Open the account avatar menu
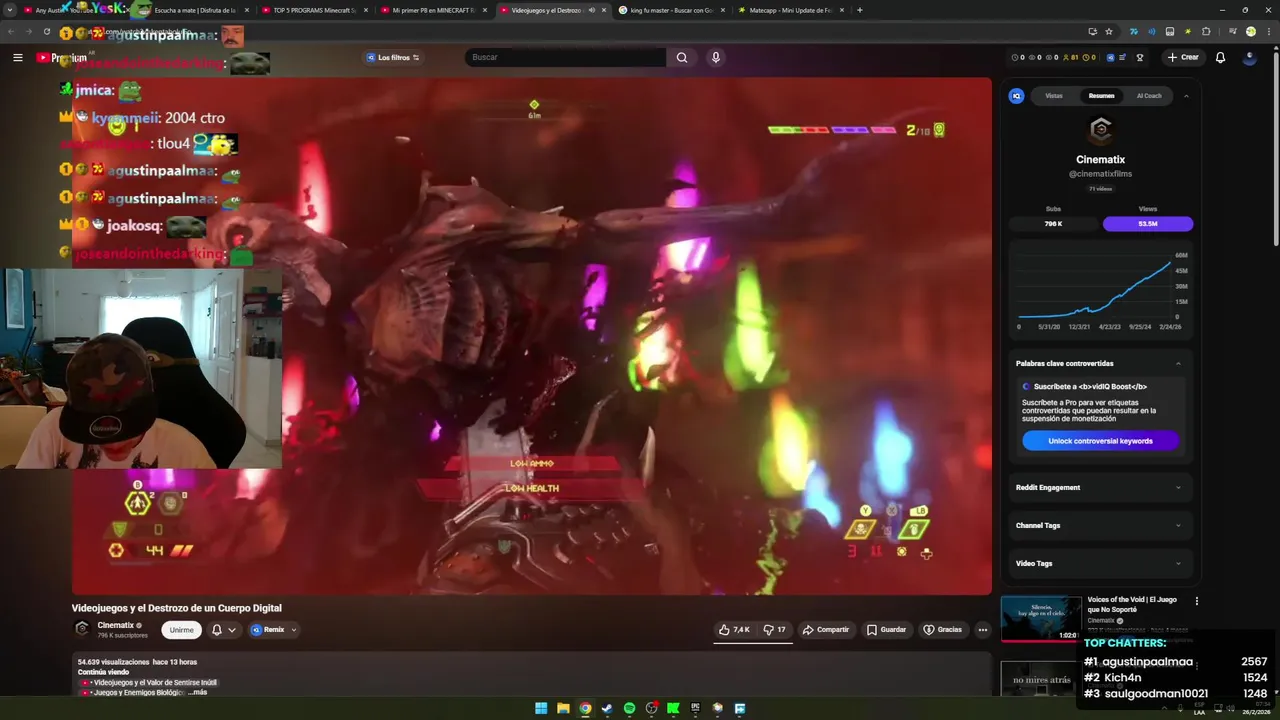The image size is (1280, 720). coord(1249,57)
